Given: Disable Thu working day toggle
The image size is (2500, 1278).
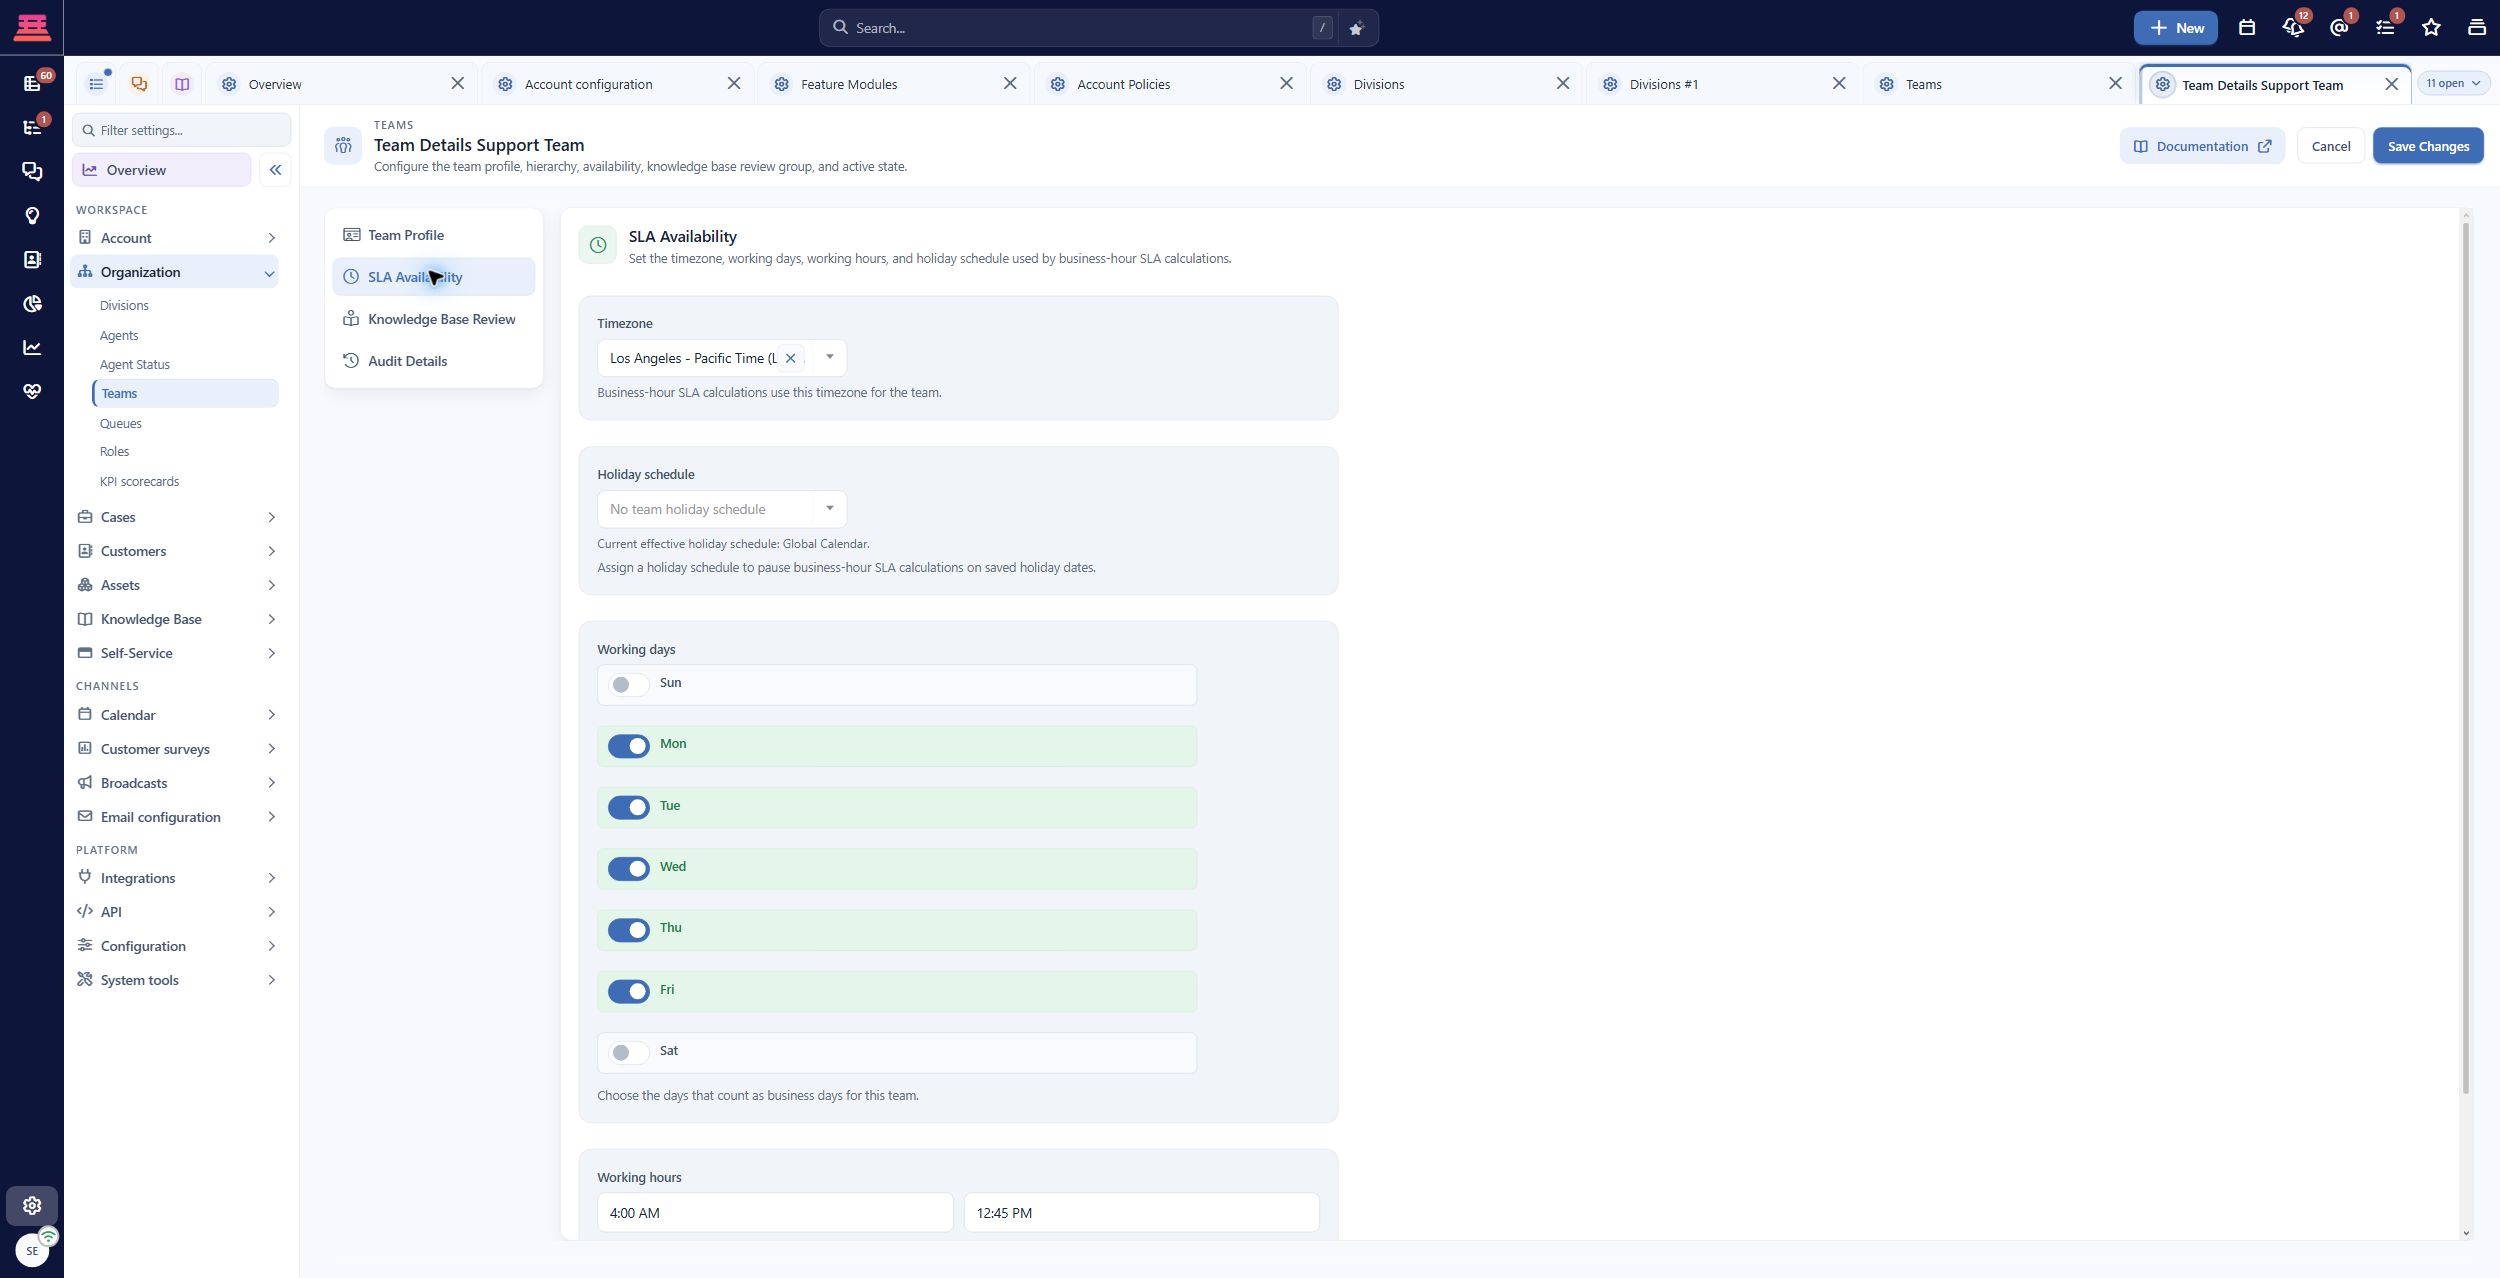Looking at the screenshot, I should click(629, 930).
